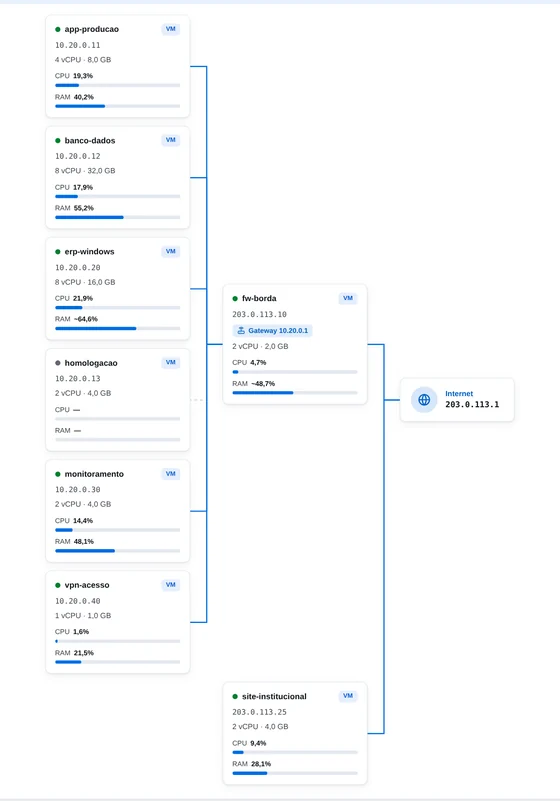Click the green status dot of app-producao
The height and width of the screenshot is (801, 560).
tap(58, 29)
